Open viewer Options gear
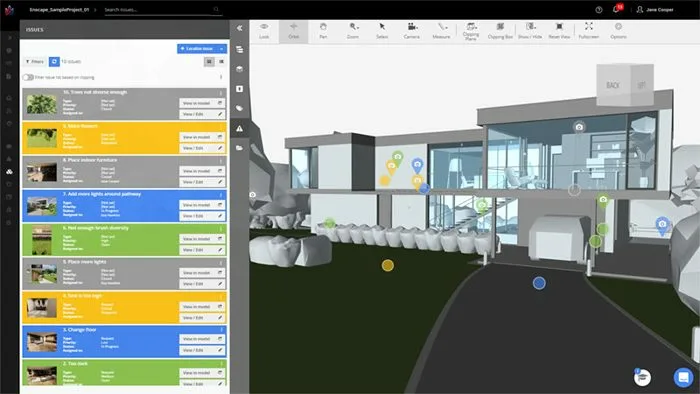This screenshot has height=394, width=700. (x=618, y=31)
